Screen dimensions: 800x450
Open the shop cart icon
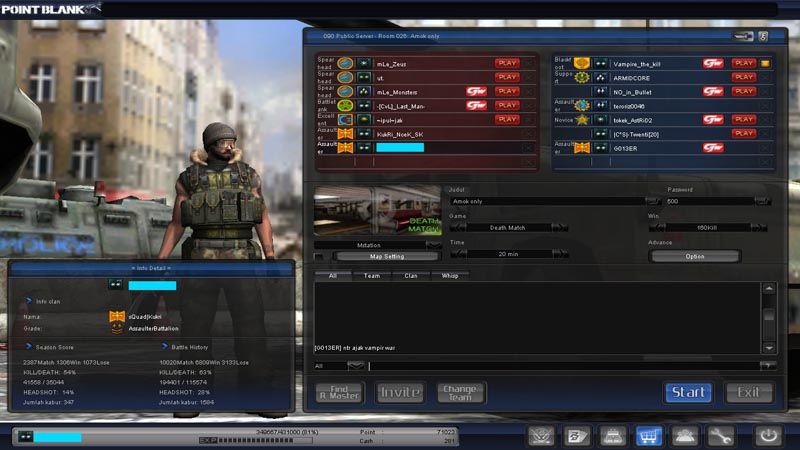pos(648,436)
